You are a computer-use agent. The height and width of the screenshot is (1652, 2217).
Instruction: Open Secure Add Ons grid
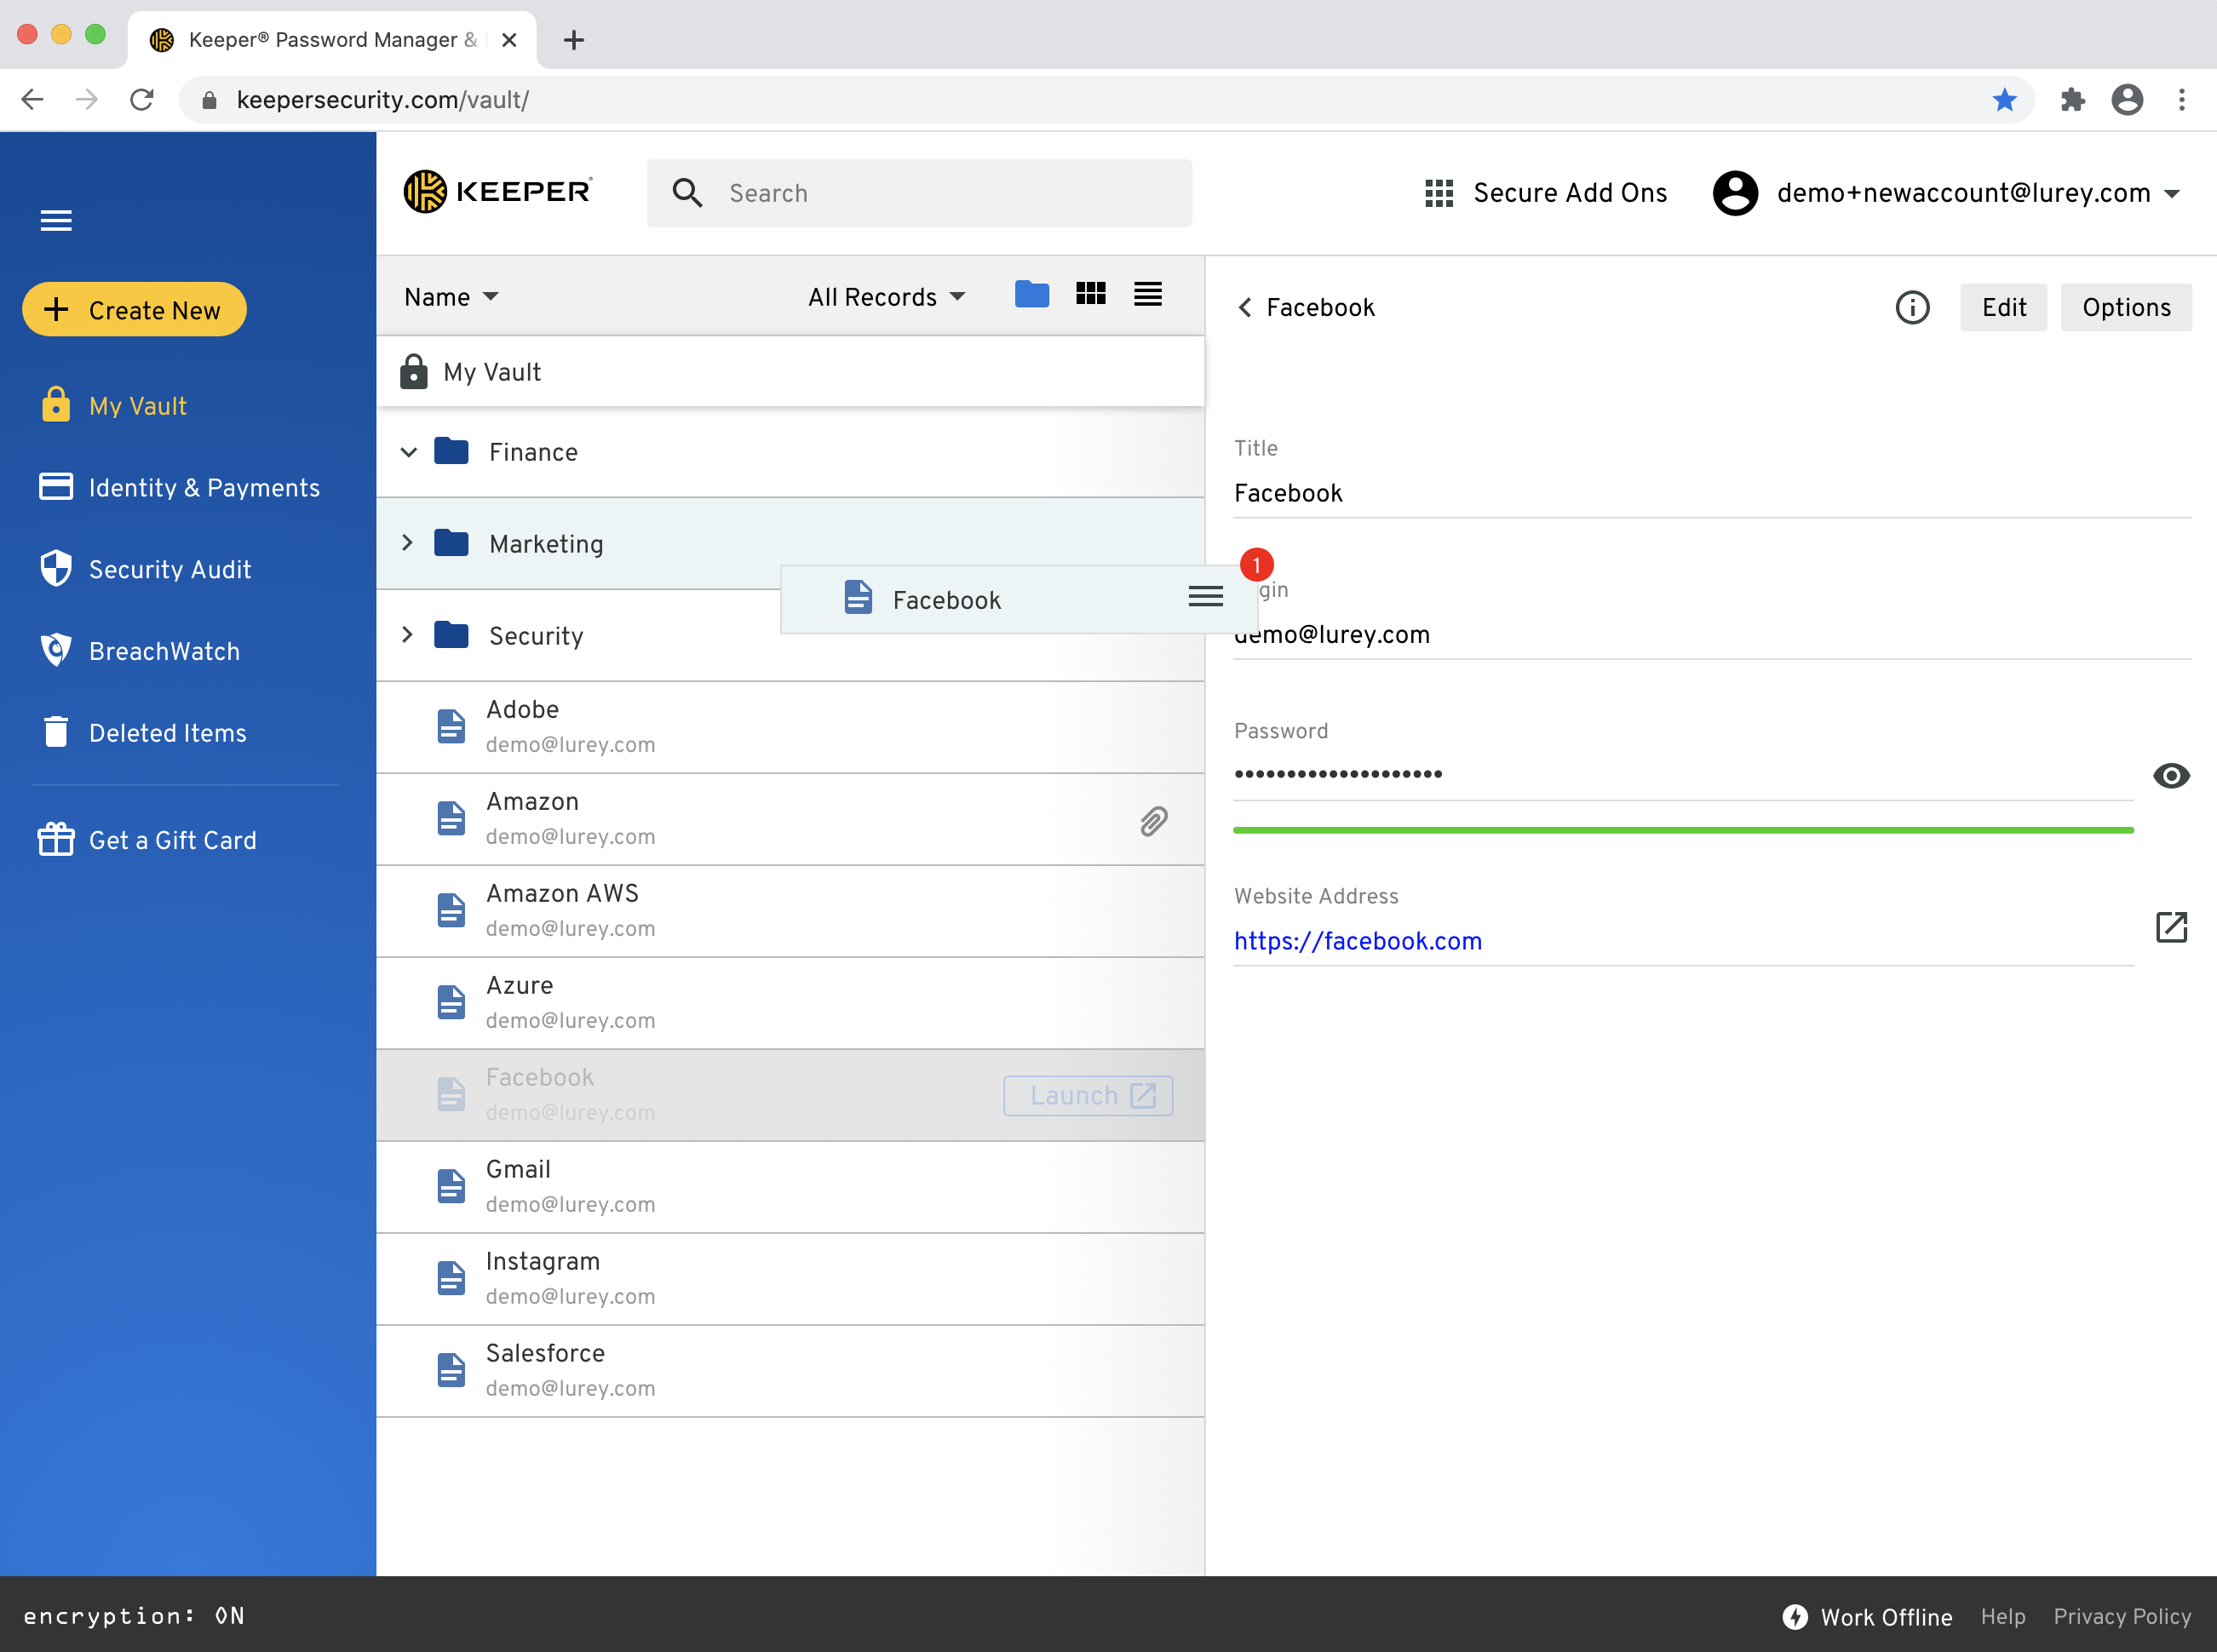pyautogui.click(x=1545, y=193)
